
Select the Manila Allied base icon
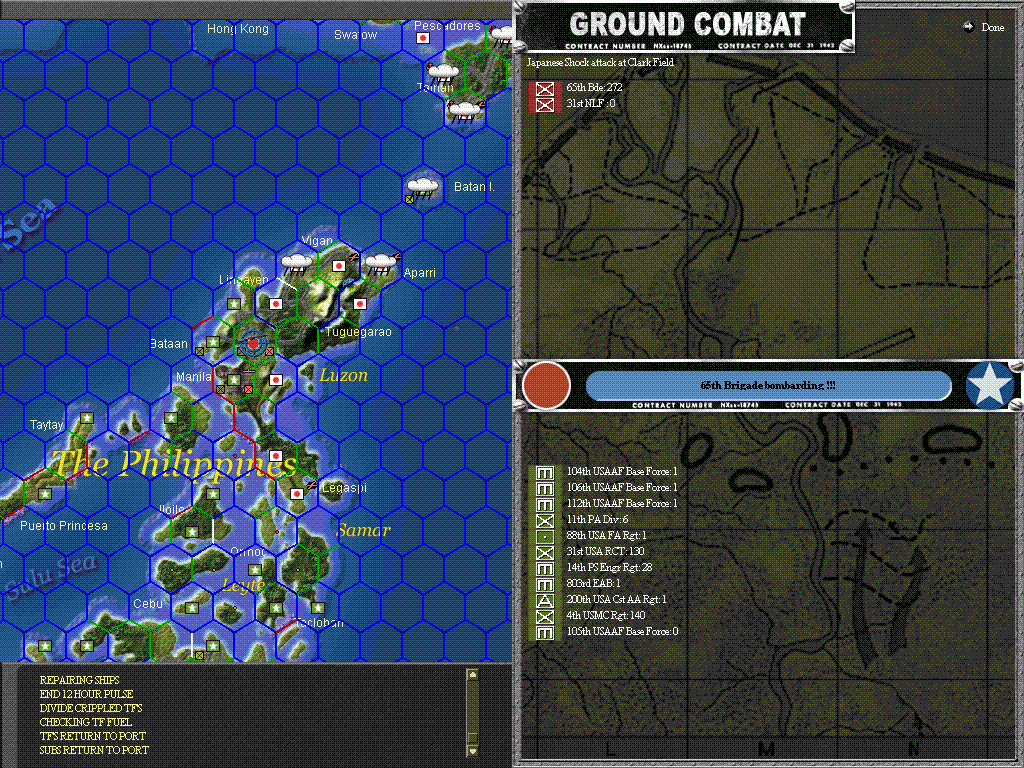click(x=234, y=380)
